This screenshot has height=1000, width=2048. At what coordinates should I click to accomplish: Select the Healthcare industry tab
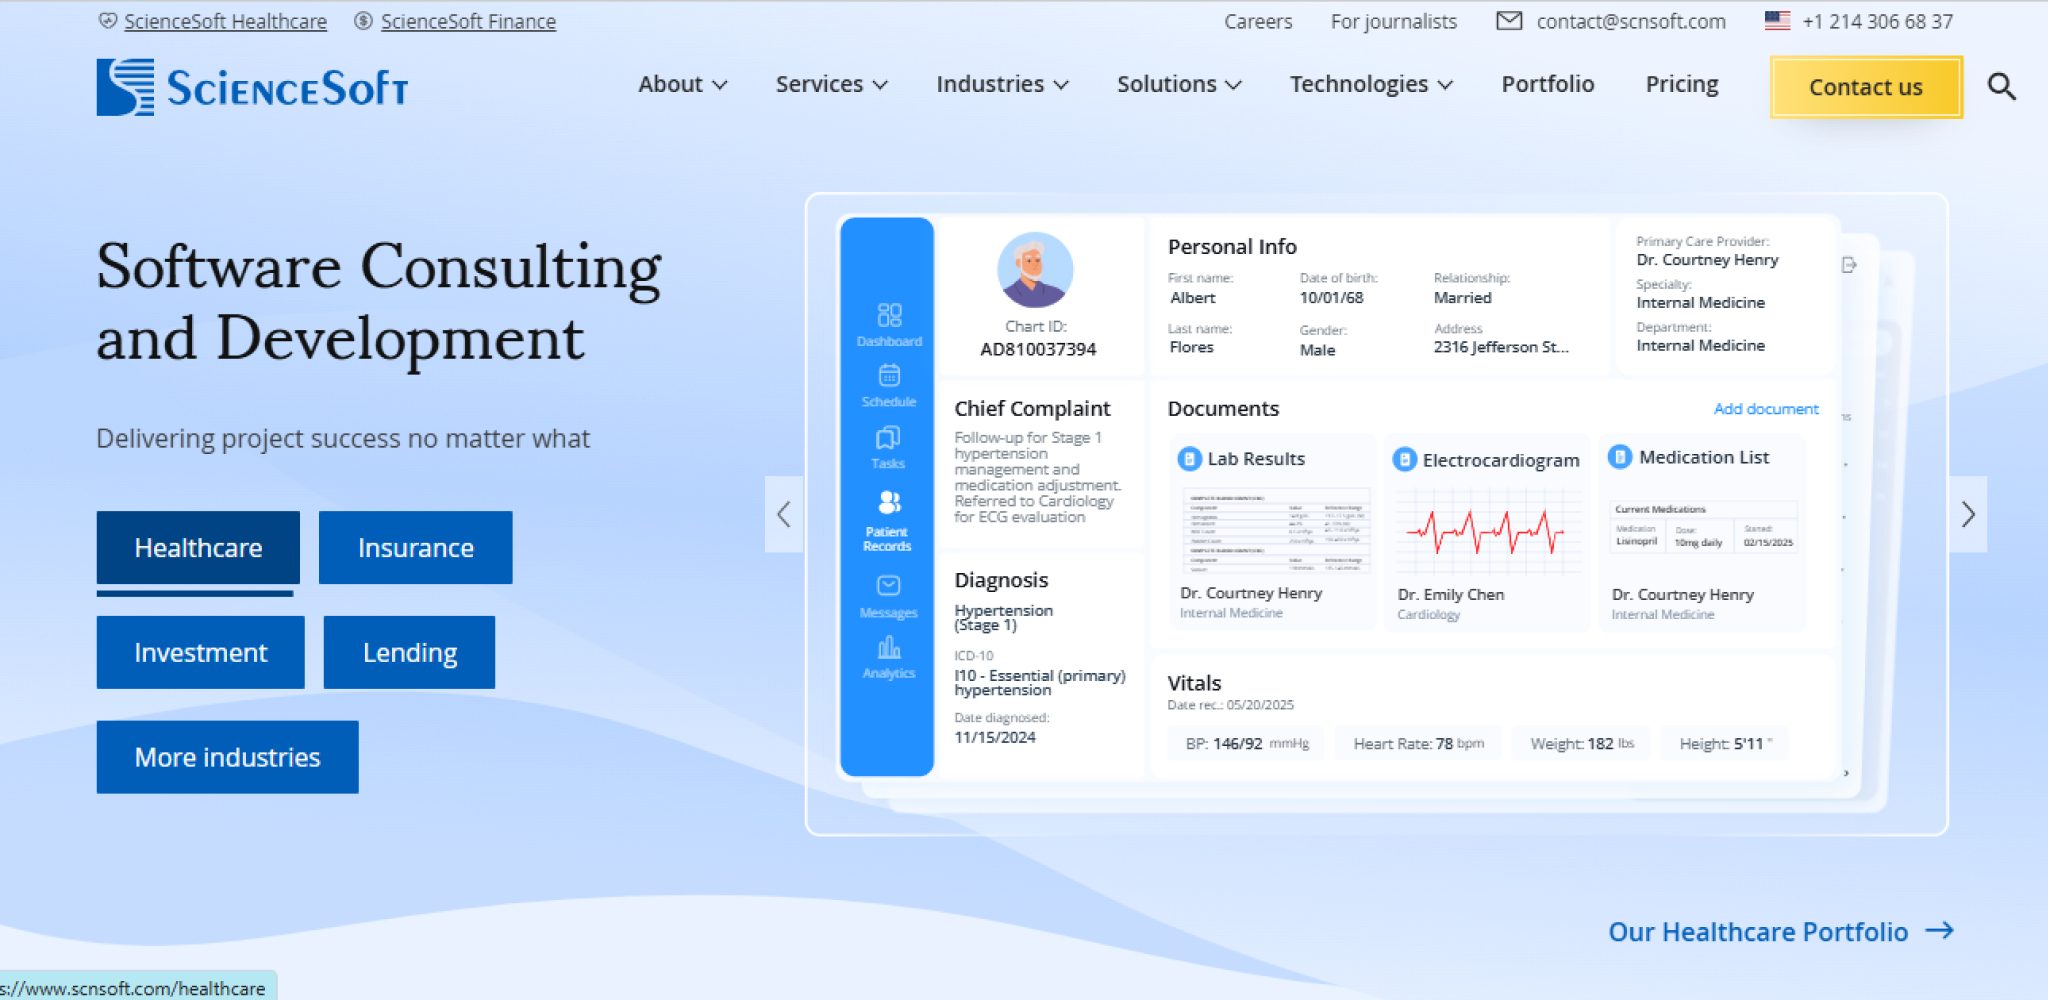198,547
